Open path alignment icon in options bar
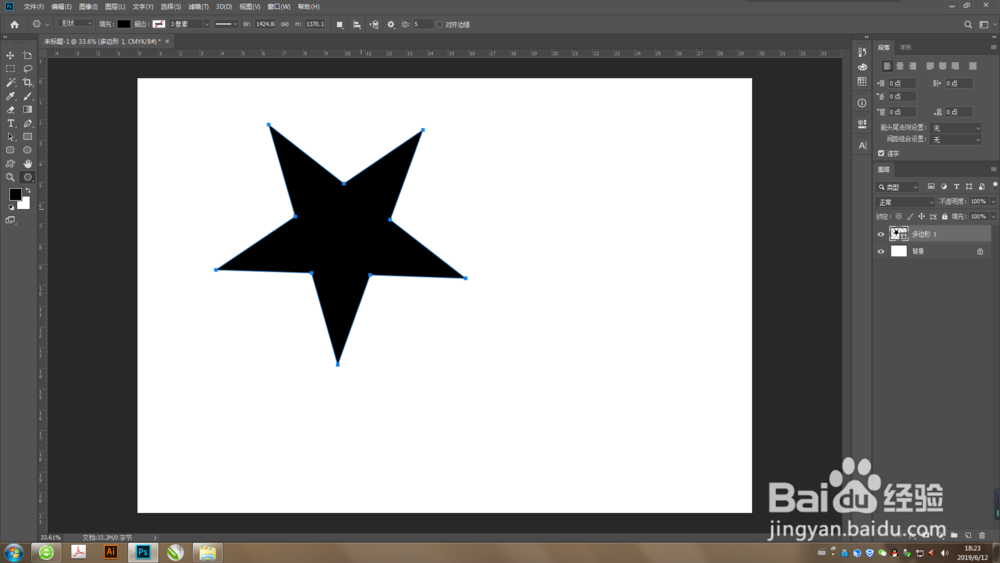Screen dimensions: 1000x563 357,24
